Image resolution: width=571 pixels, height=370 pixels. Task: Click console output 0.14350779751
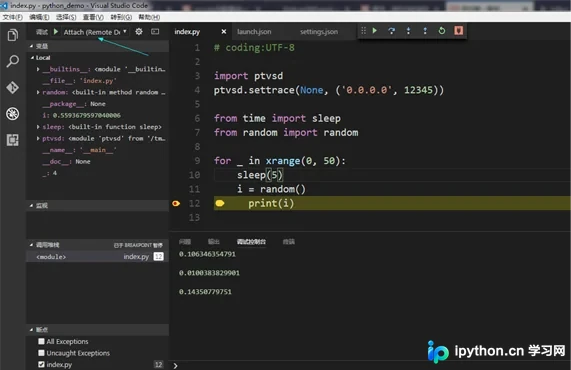click(205, 292)
